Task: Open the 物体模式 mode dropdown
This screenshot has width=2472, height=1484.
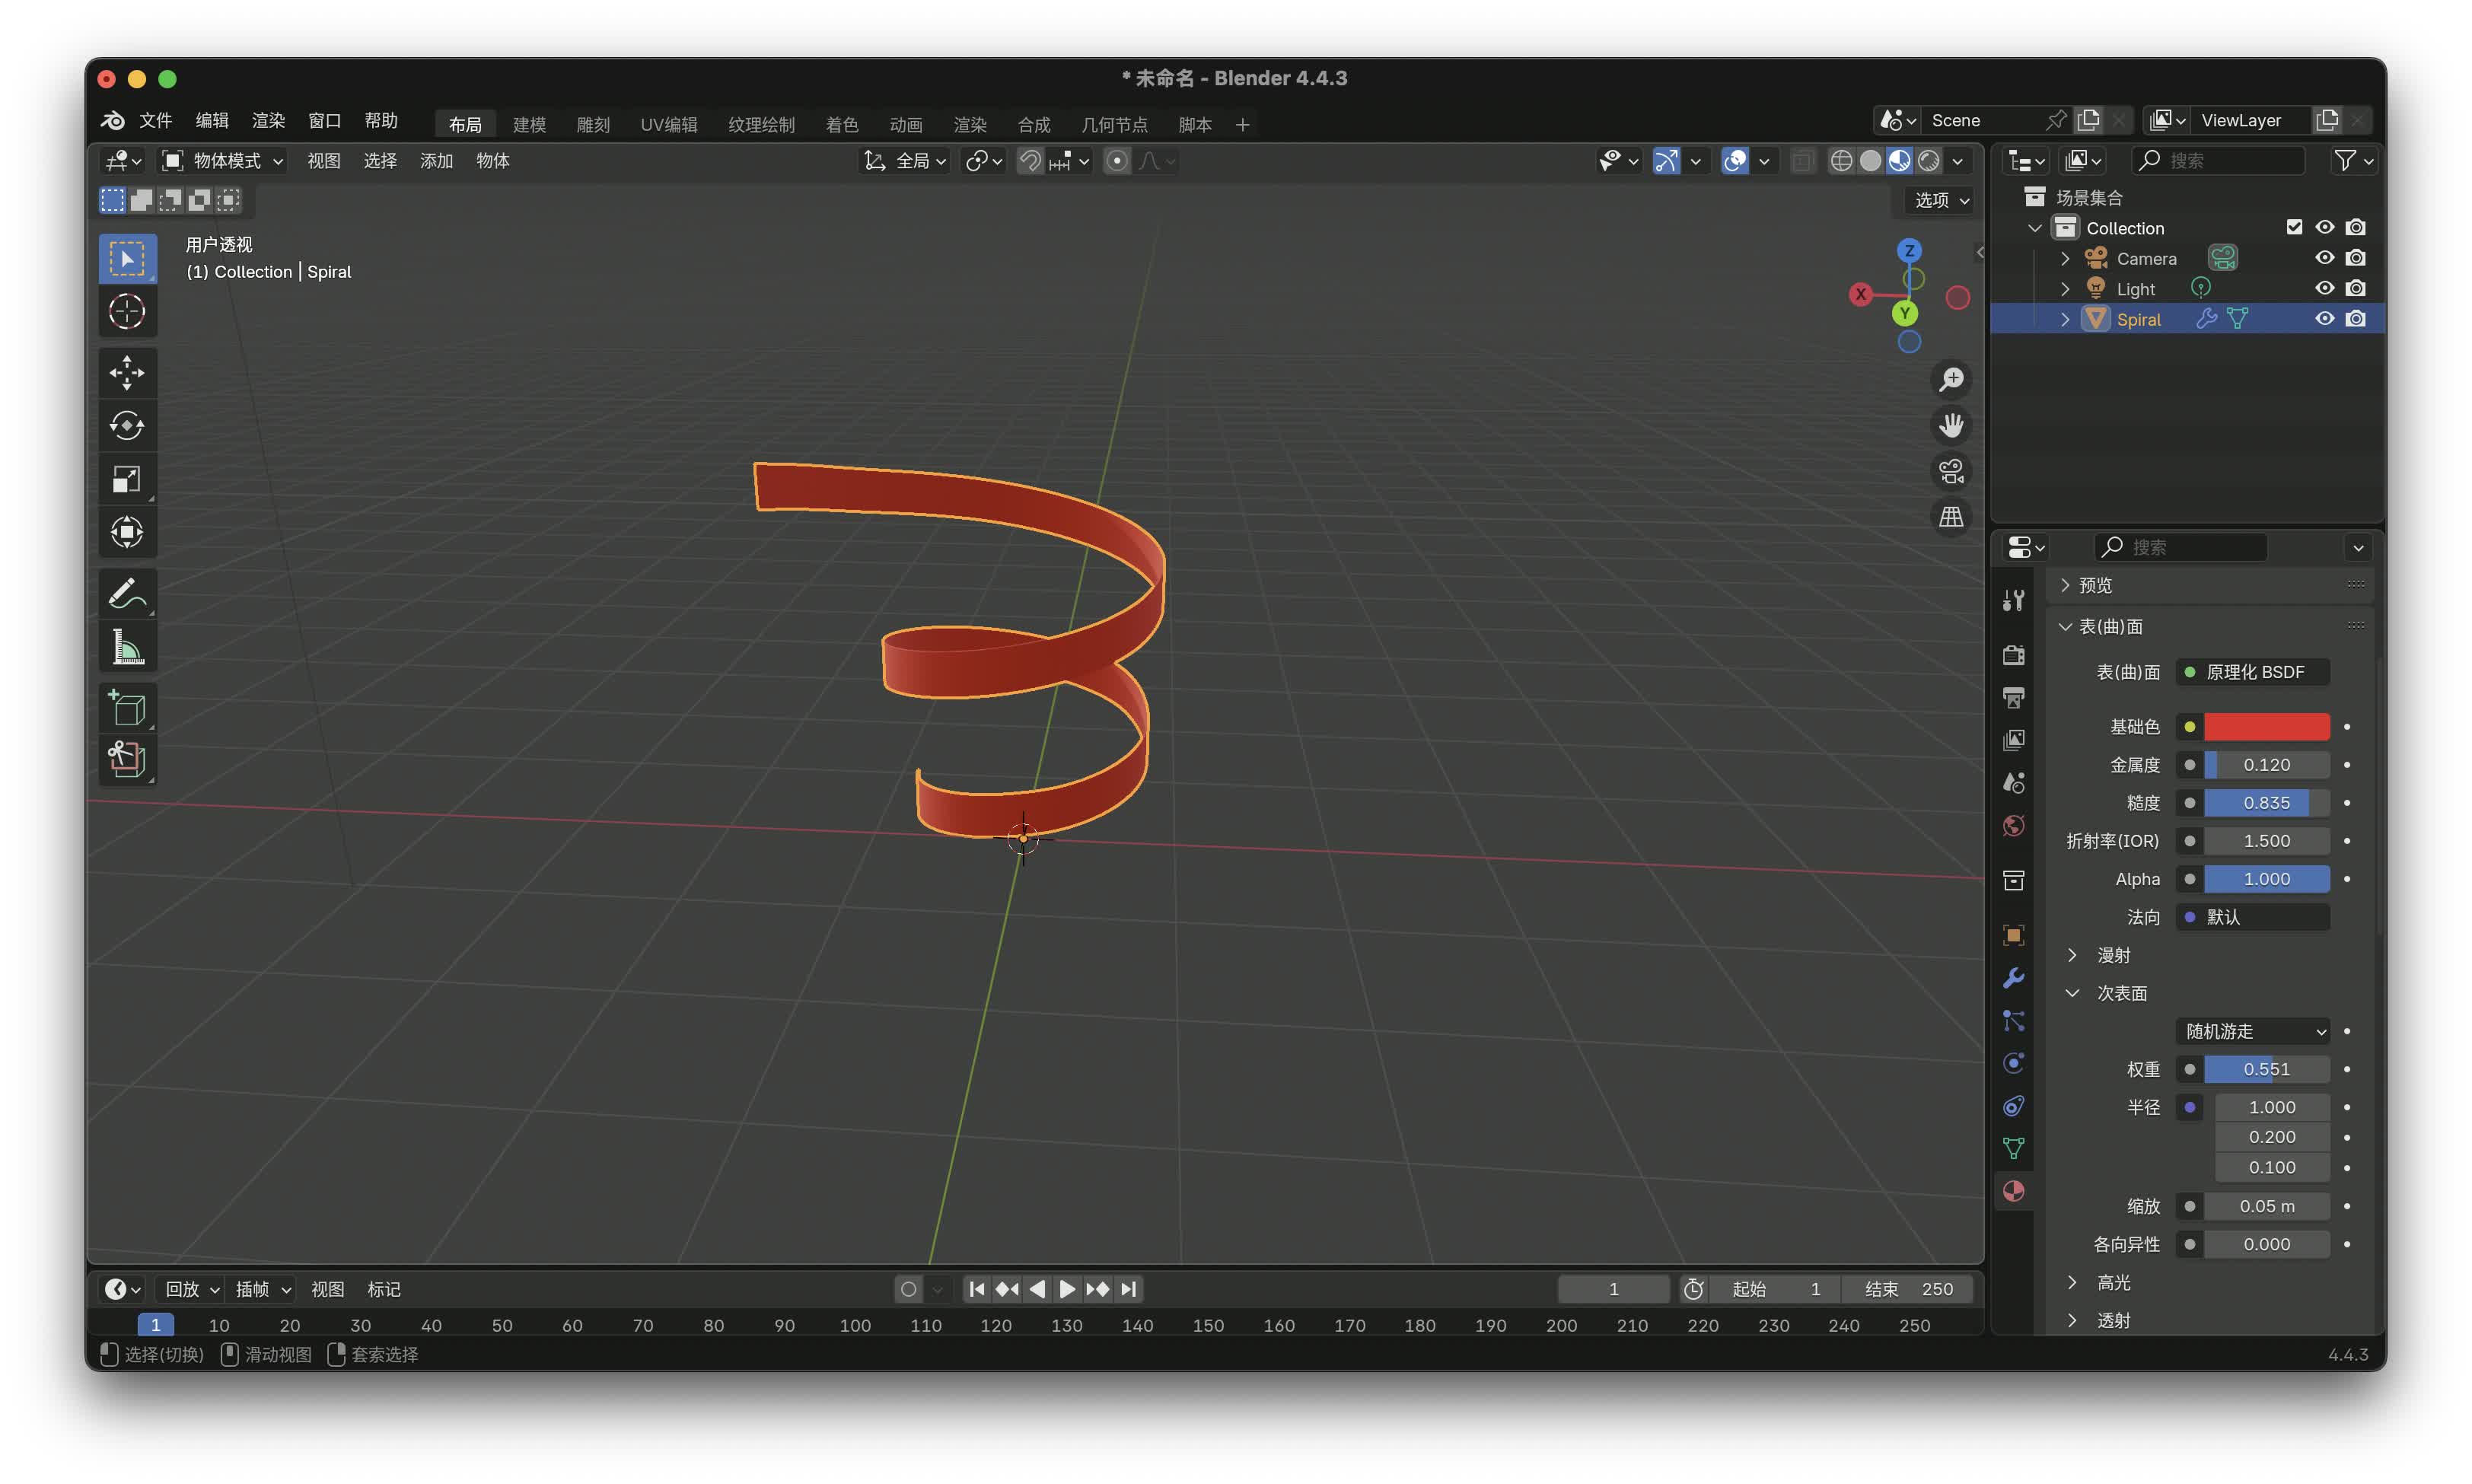Action: tap(224, 161)
